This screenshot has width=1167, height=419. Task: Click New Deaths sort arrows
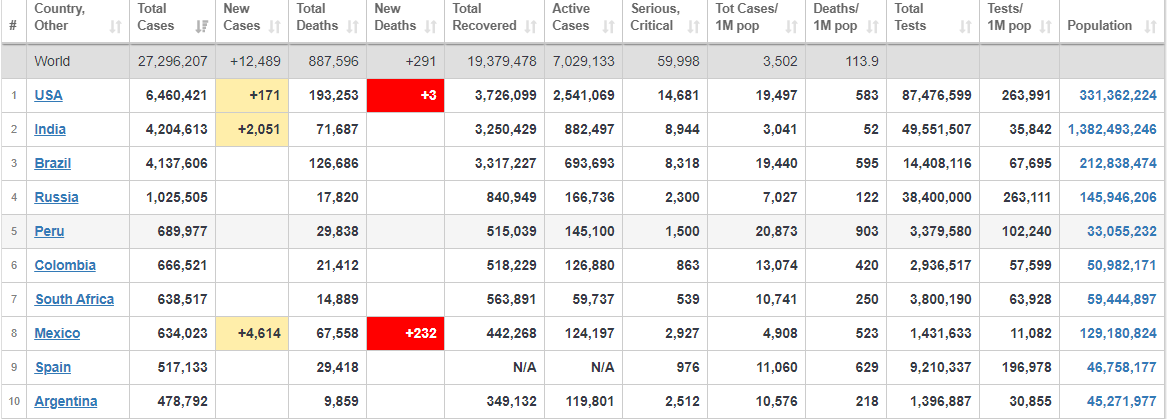pyautogui.click(x=430, y=26)
